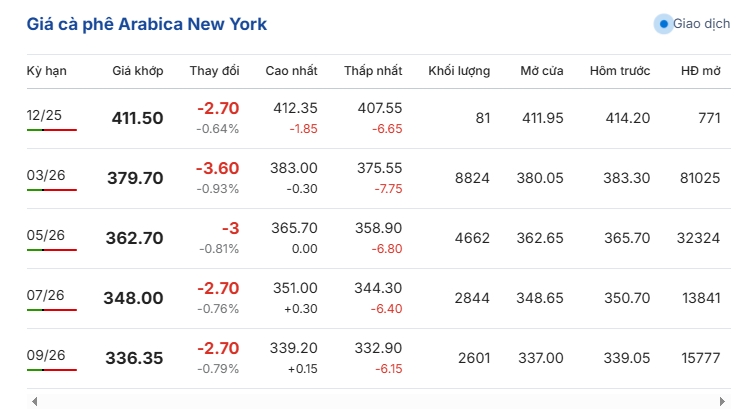Click the price range bar under 03/26

(x=52, y=190)
